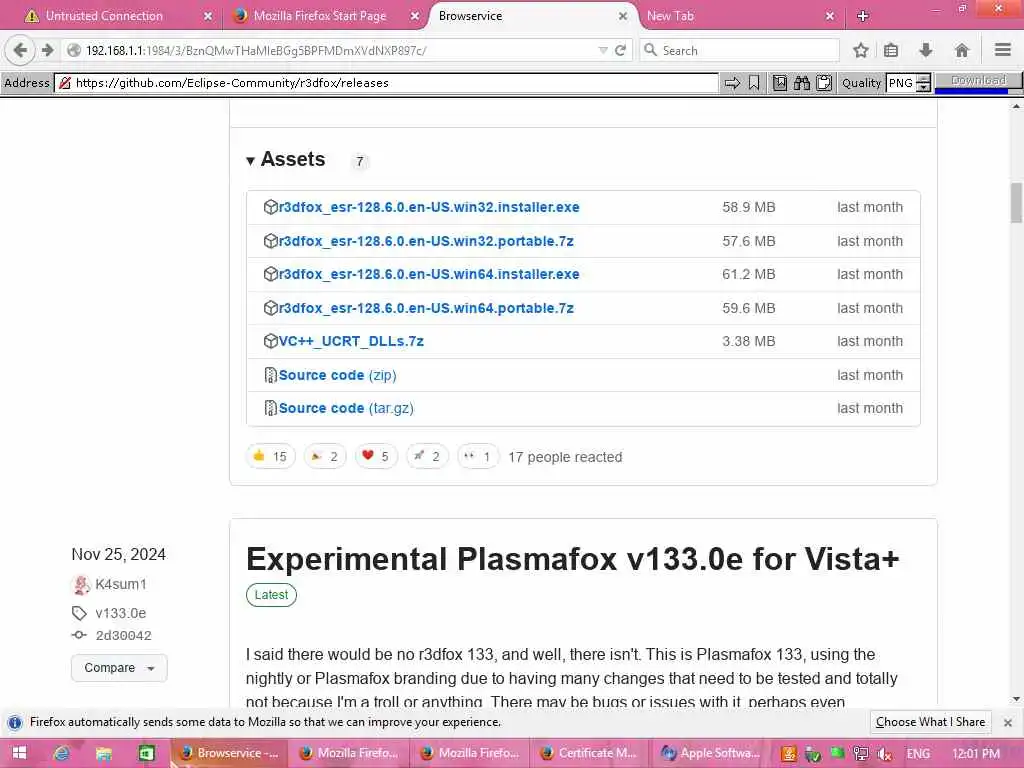This screenshot has width=1024, height=768.
Task: Open the v133.0e tag link
Action: [120, 613]
